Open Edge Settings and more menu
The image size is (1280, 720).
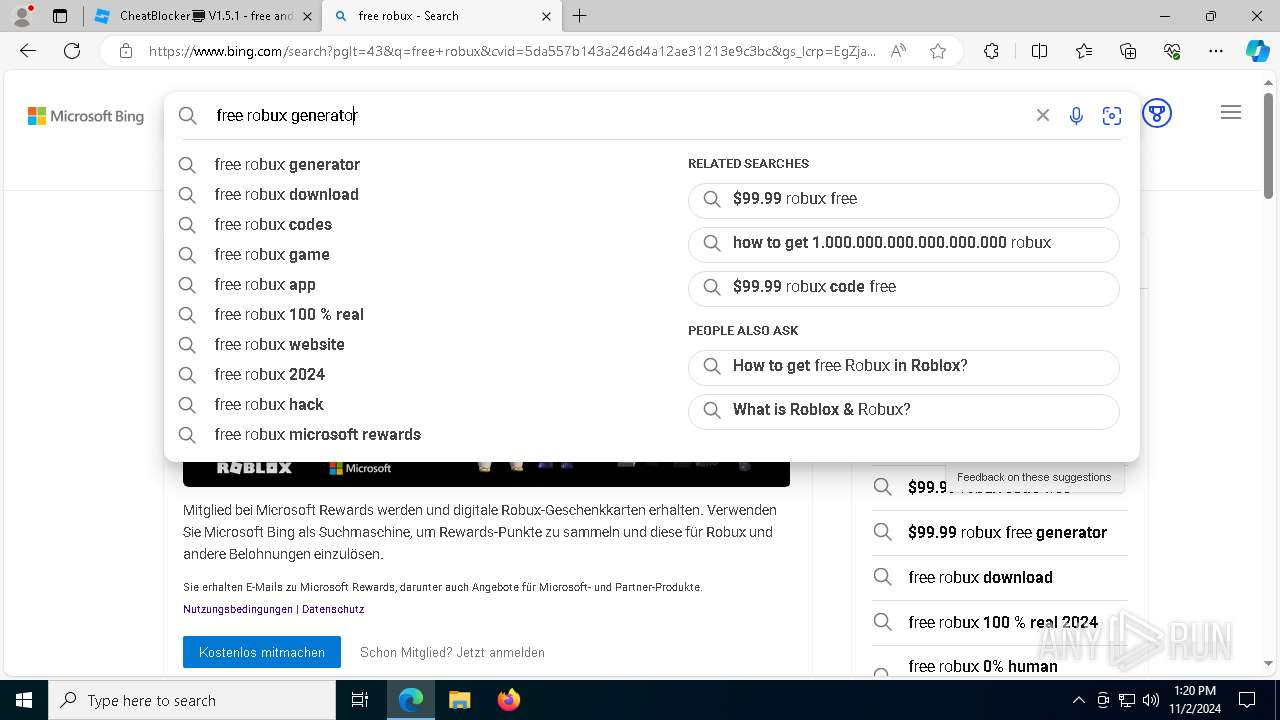click(x=1216, y=51)
